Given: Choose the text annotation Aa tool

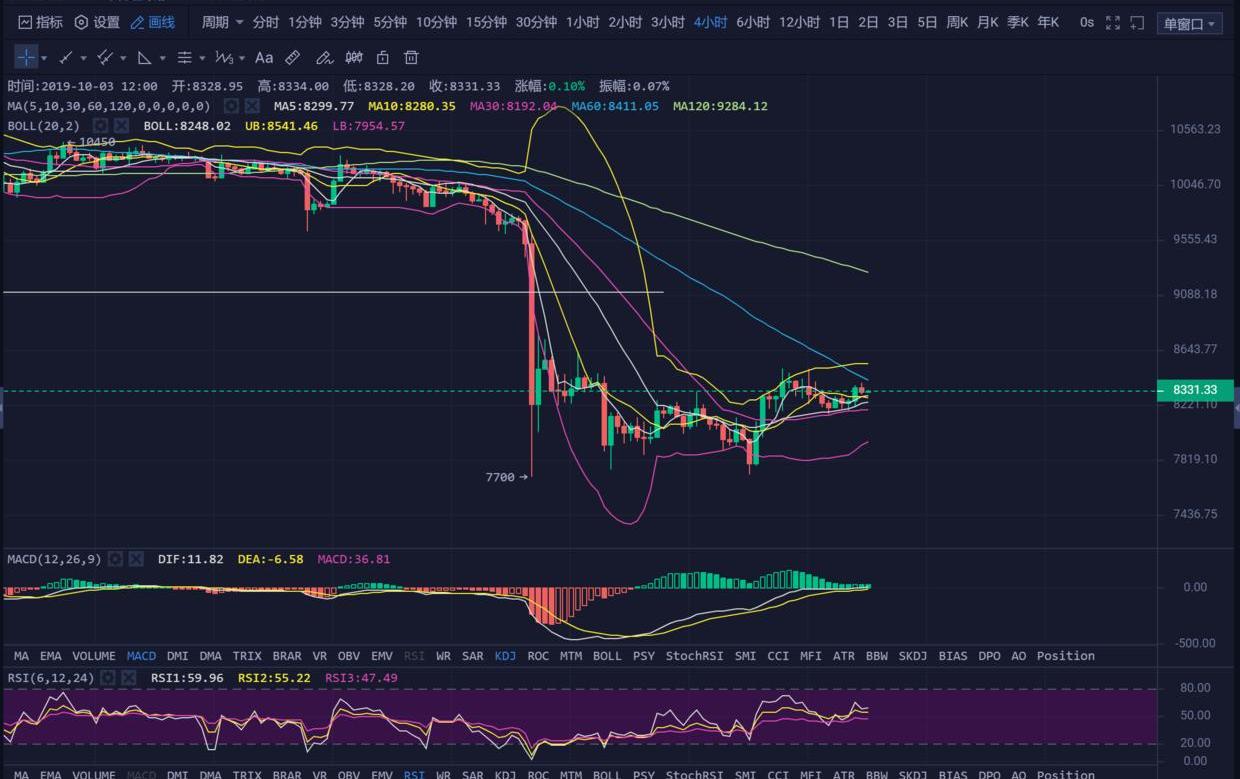Looking at the screenshot, I should (x=264, y=58).
